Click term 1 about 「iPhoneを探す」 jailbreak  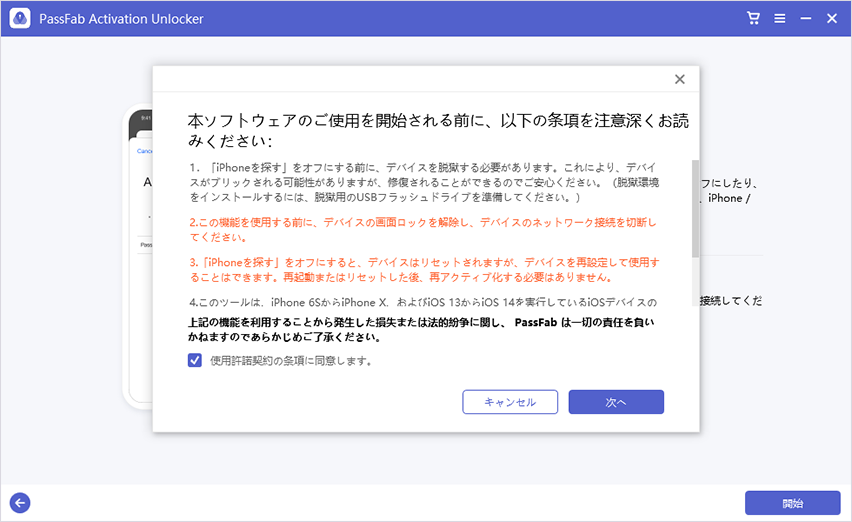424,183
